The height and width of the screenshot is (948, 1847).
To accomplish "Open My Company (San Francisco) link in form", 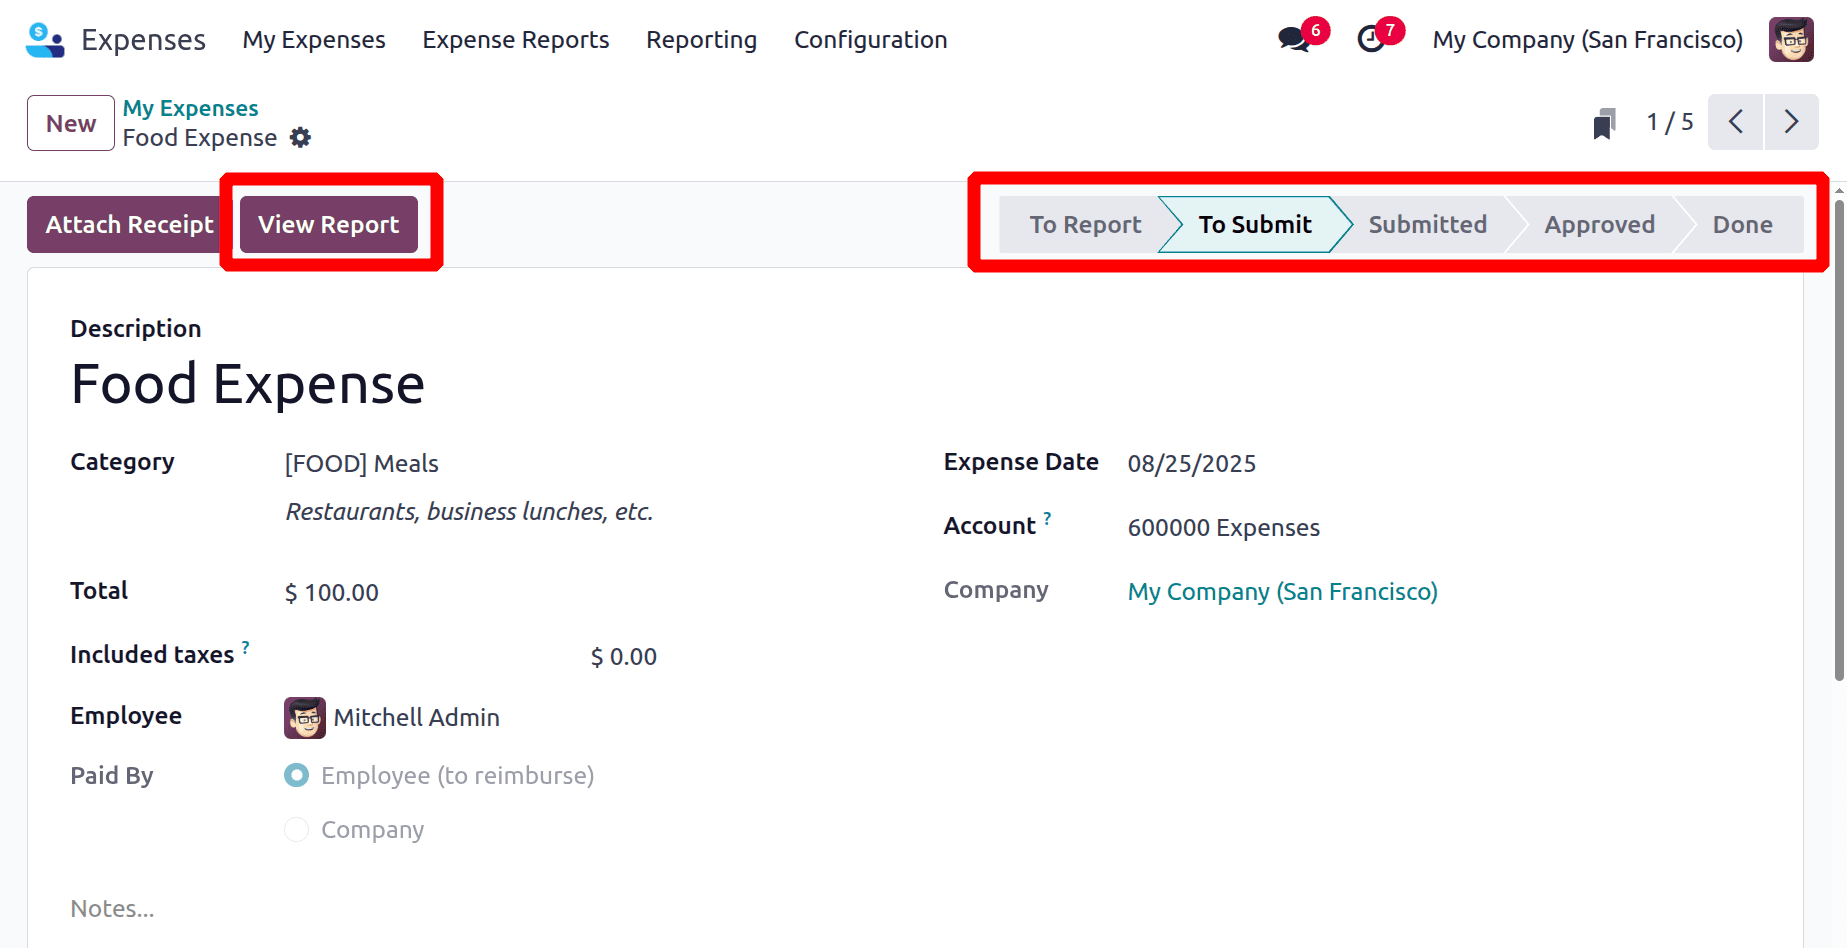I will [x=1283, y=592].
